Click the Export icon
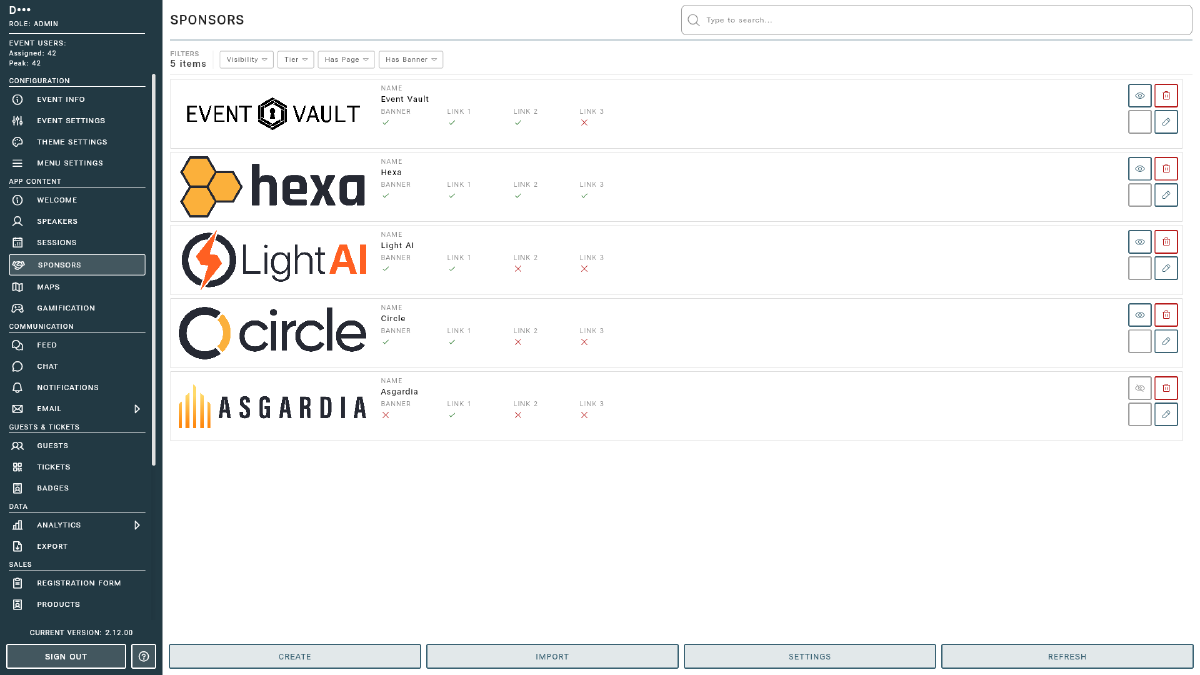The image size is (1200, 675). click(17, 546)
